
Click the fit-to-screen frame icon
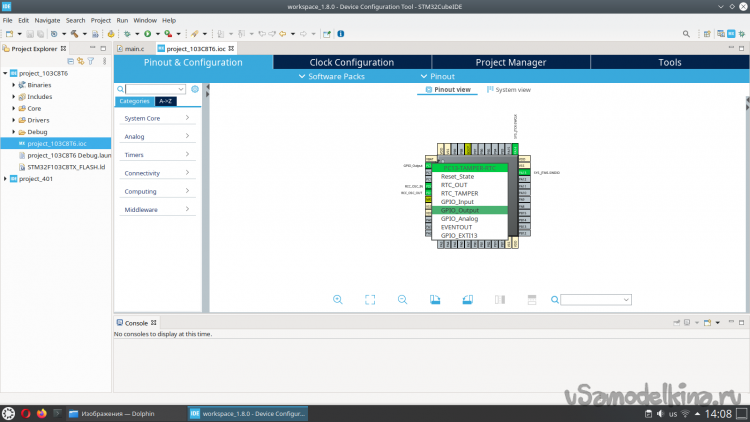[370, 299]
